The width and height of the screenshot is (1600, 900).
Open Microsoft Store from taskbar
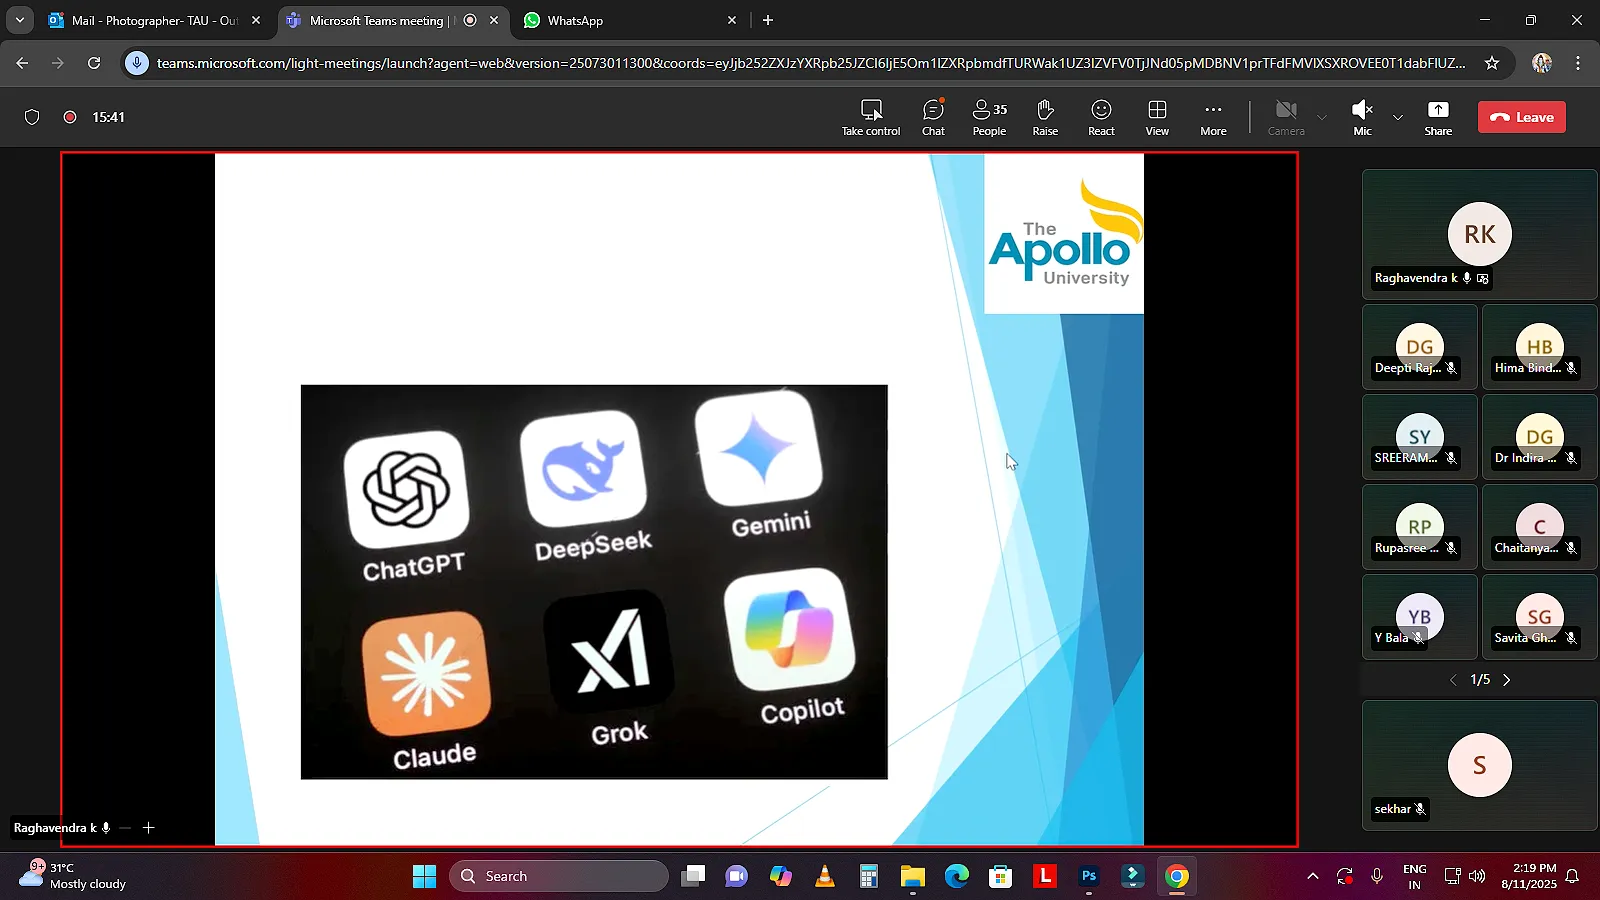pos(1001,876)
